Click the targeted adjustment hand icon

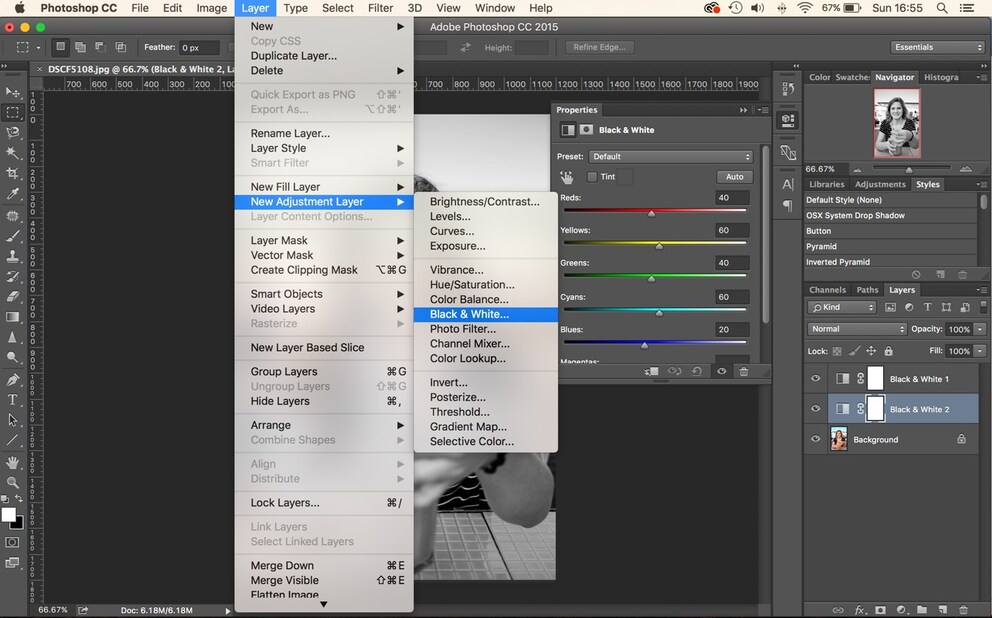tap(566, 177)
